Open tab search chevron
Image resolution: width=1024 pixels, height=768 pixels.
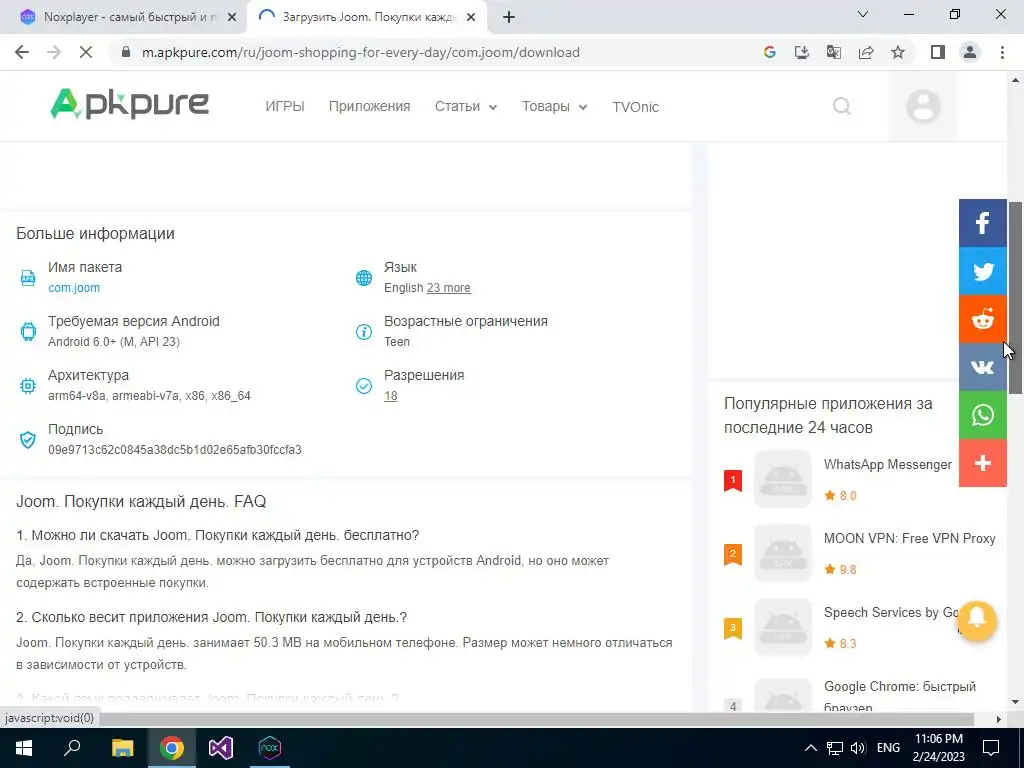[x=863, y=14]
